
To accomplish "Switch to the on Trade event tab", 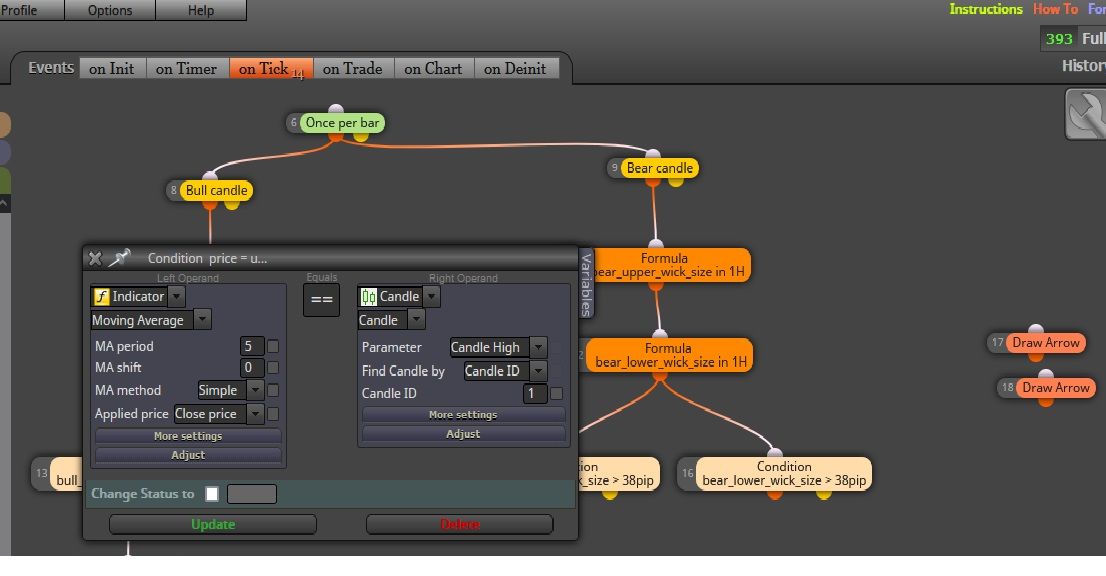I will 353,68.
